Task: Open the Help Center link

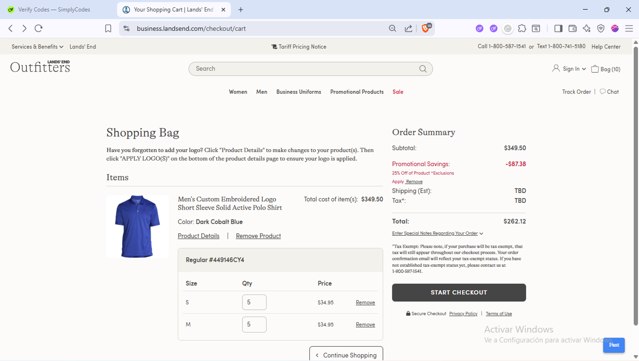Action: point(606,46)
